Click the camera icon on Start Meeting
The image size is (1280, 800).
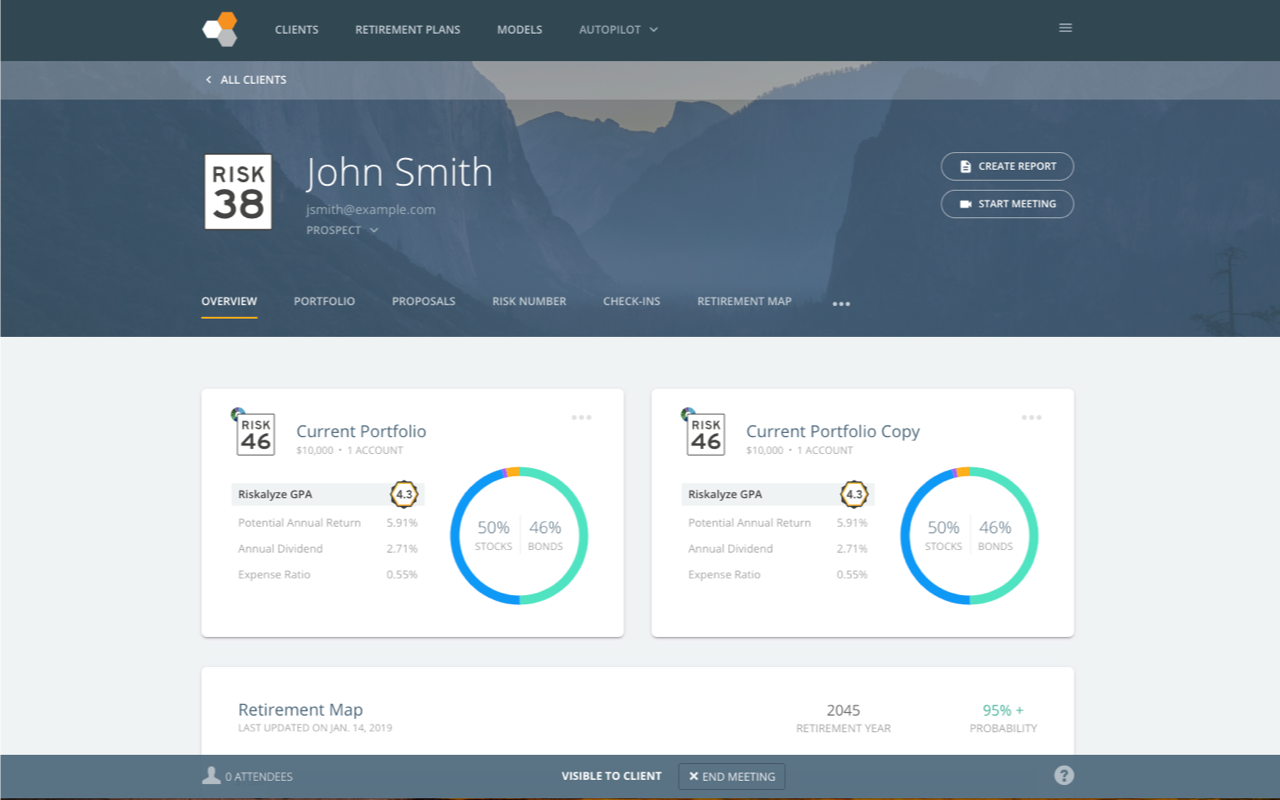tap(963, 203)
